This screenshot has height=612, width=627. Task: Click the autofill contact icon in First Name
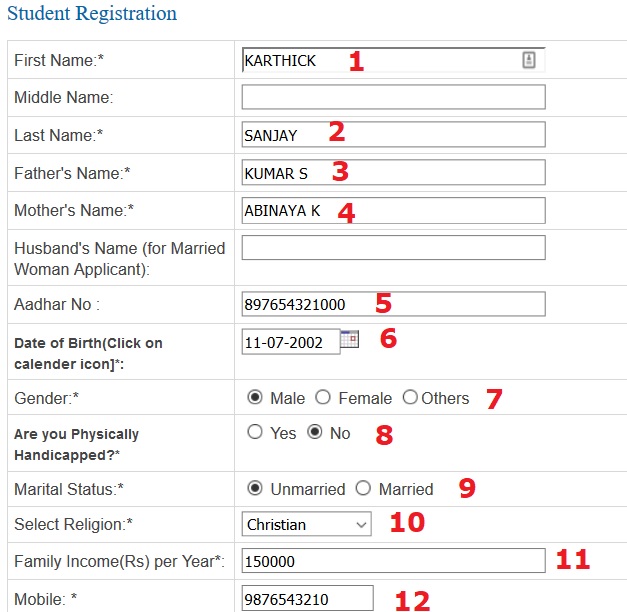529,60
